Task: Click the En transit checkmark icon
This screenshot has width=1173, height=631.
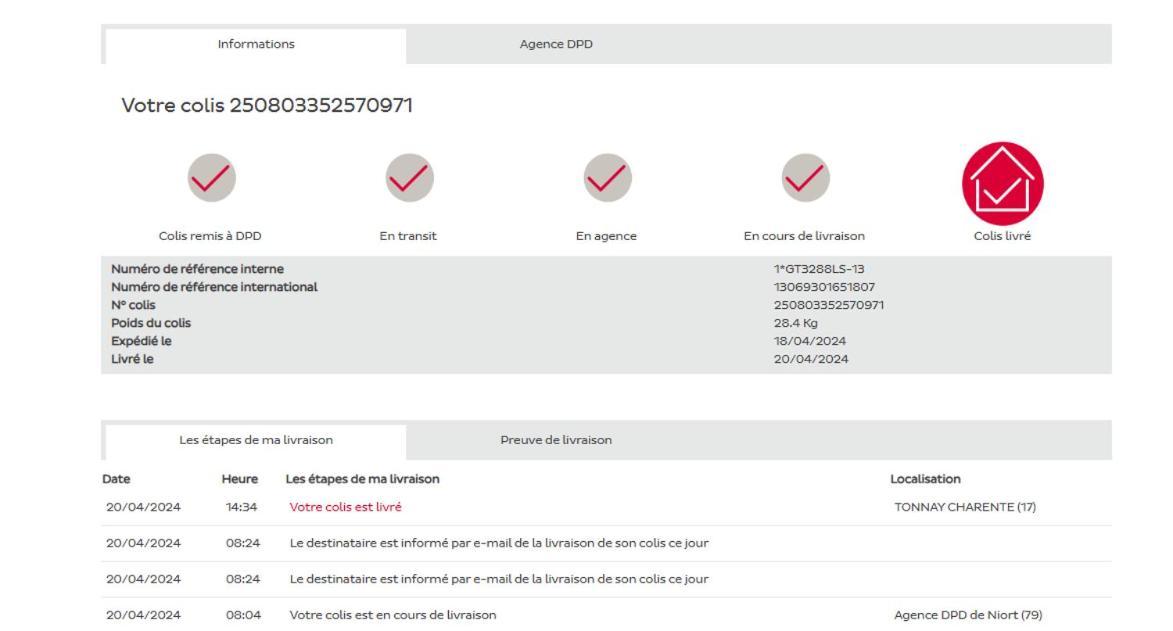Action: pos(409,178)
